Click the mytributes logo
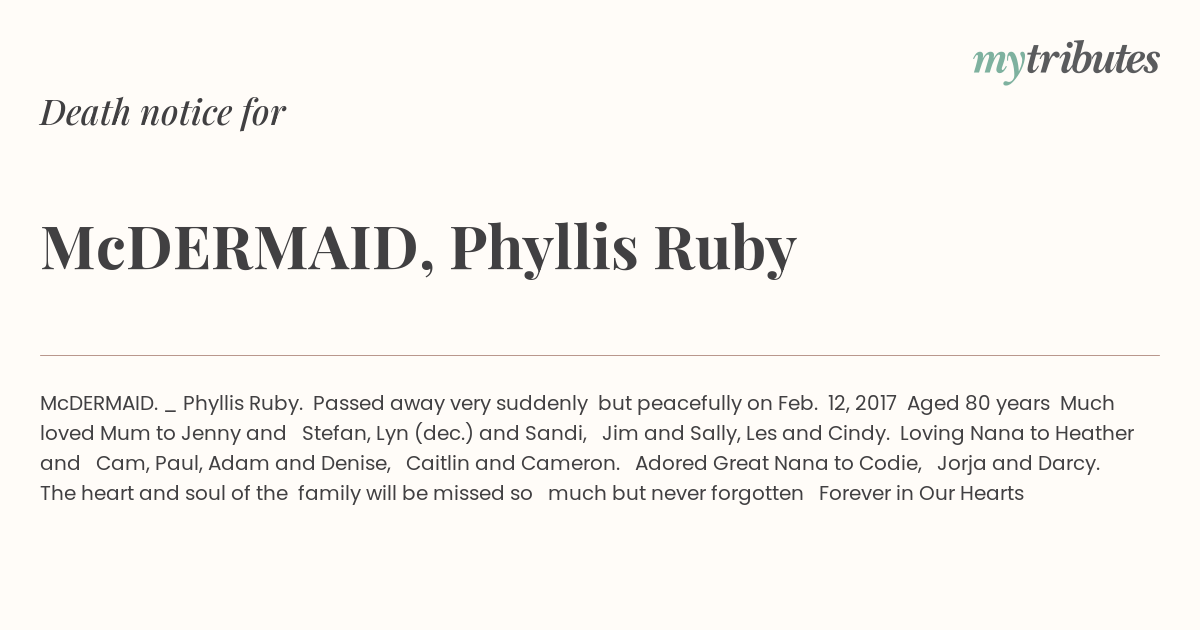The image size is (1200, 630). 1066,62
